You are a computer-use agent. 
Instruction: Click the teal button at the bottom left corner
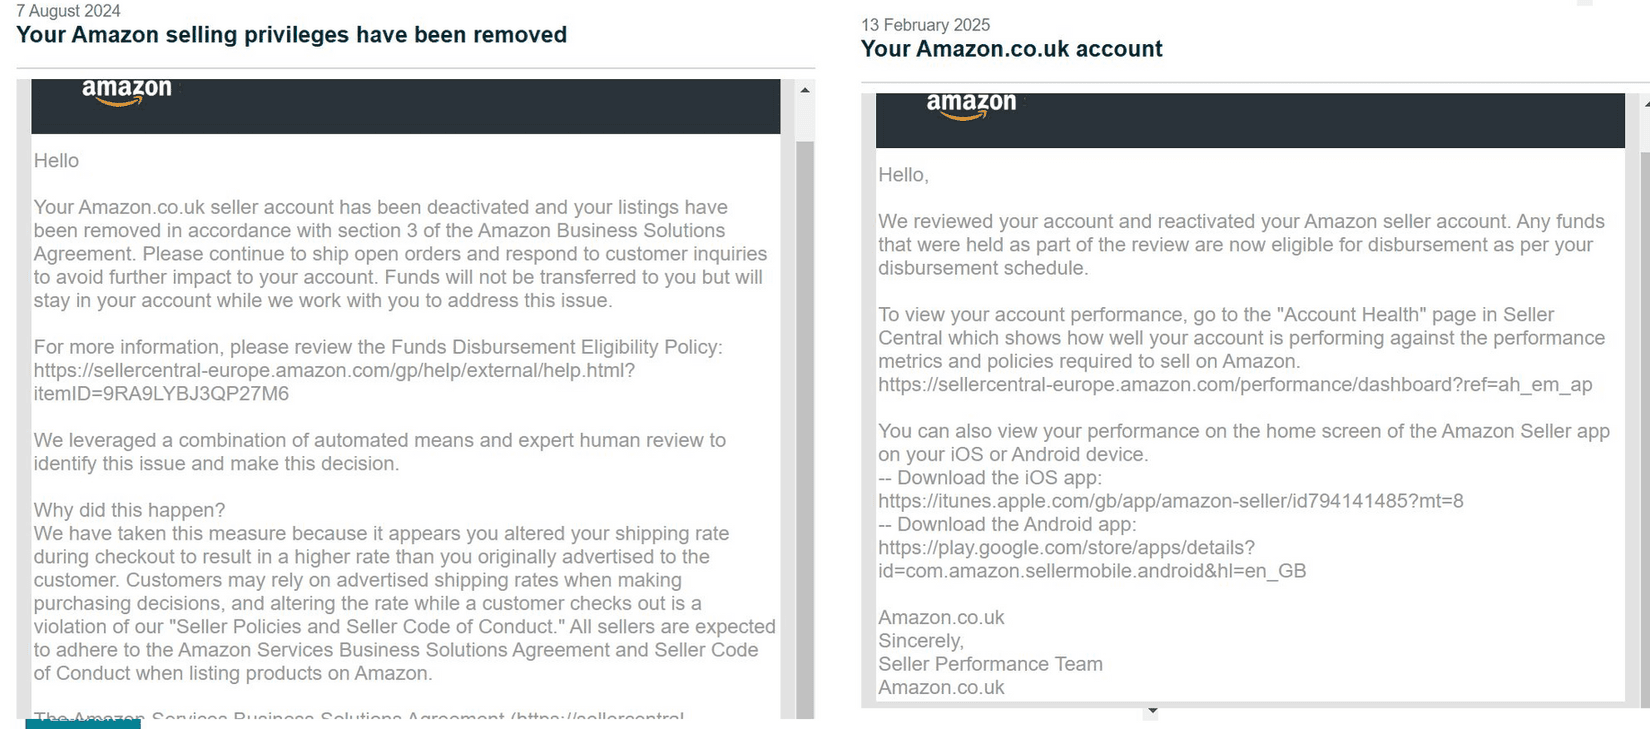(83, 723)
